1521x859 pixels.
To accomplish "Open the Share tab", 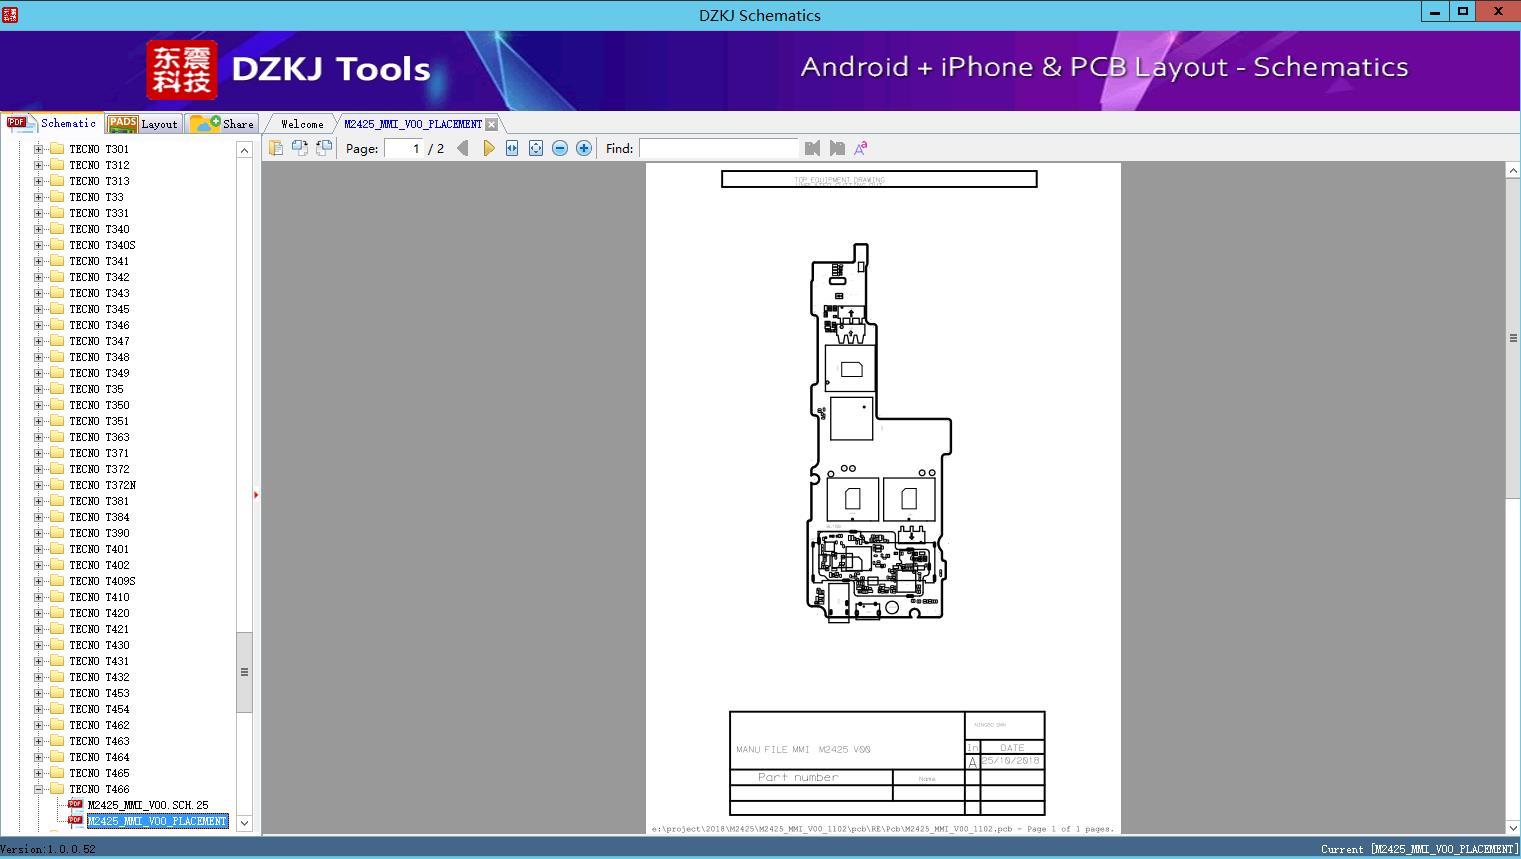I will tap(222, 123).
